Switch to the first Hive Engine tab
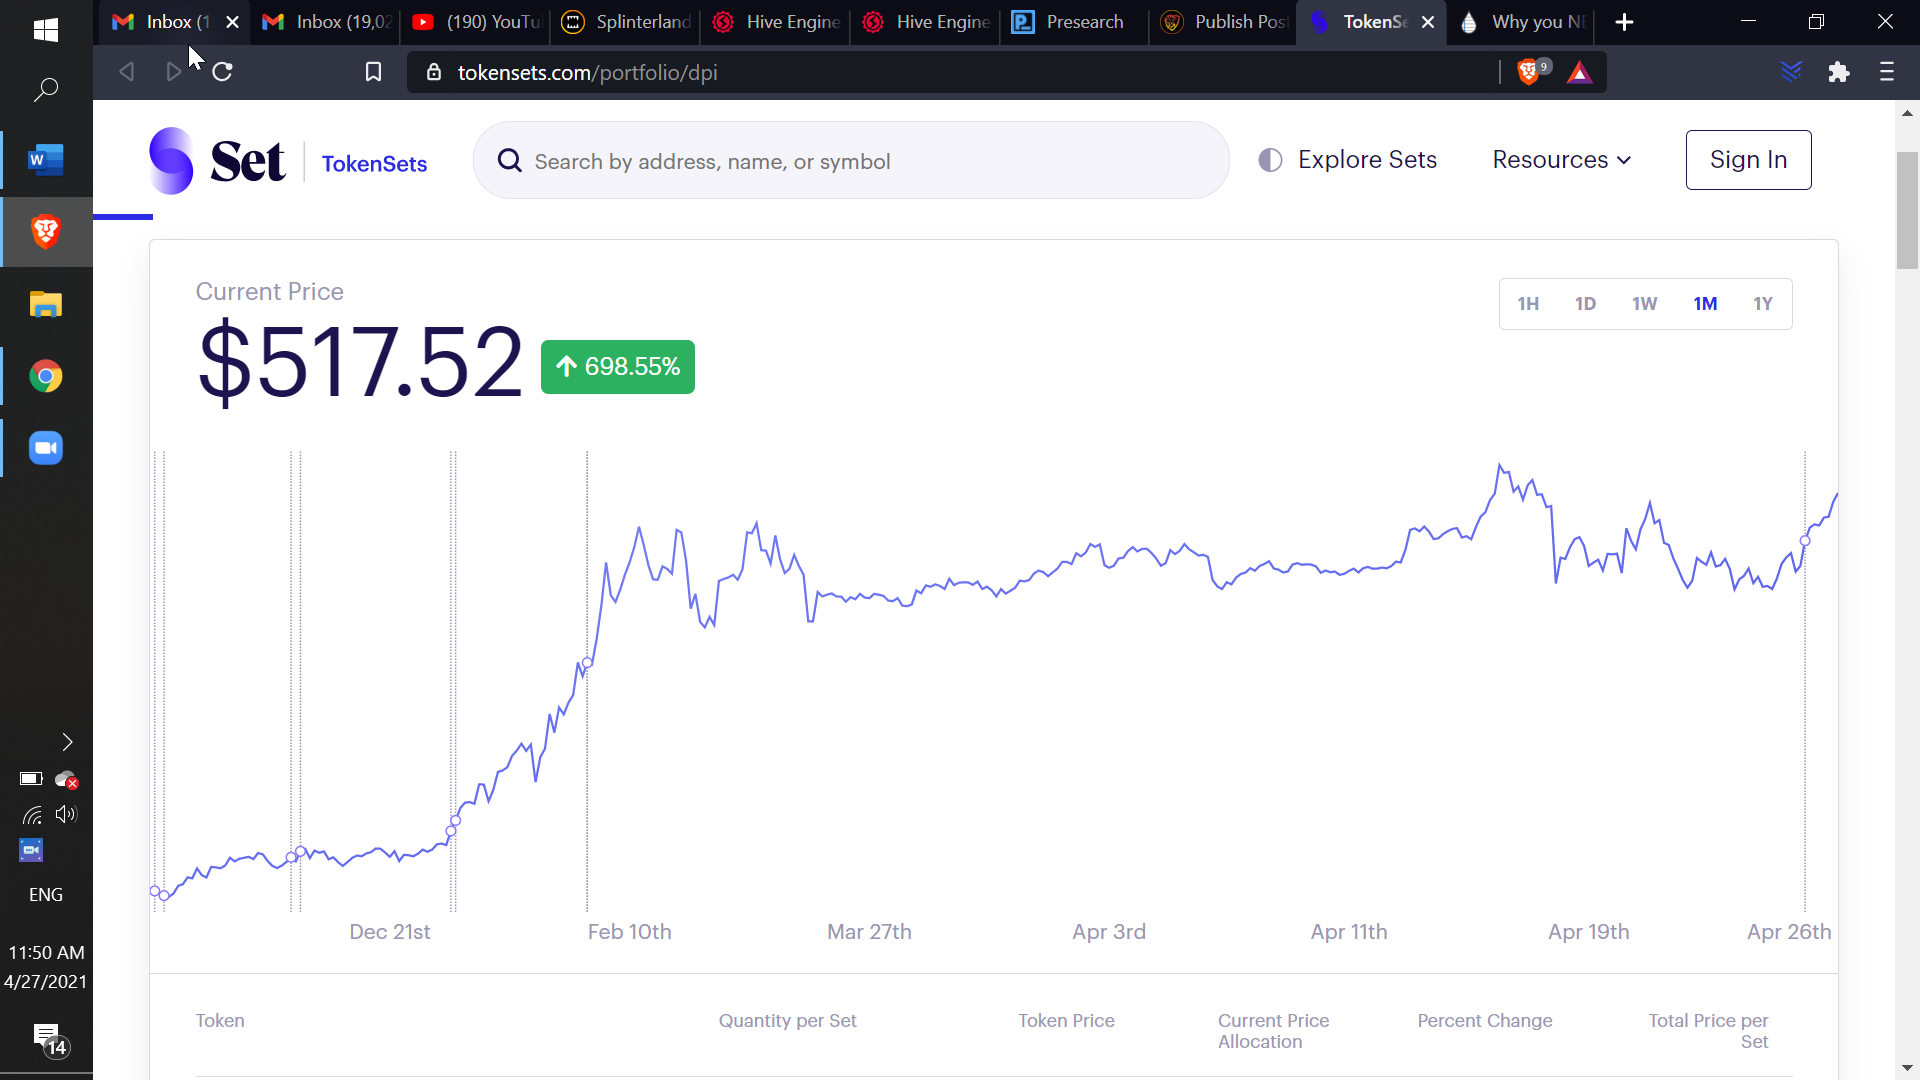This screenshot has width=1920, height=1080. click(x=775, y=22)
